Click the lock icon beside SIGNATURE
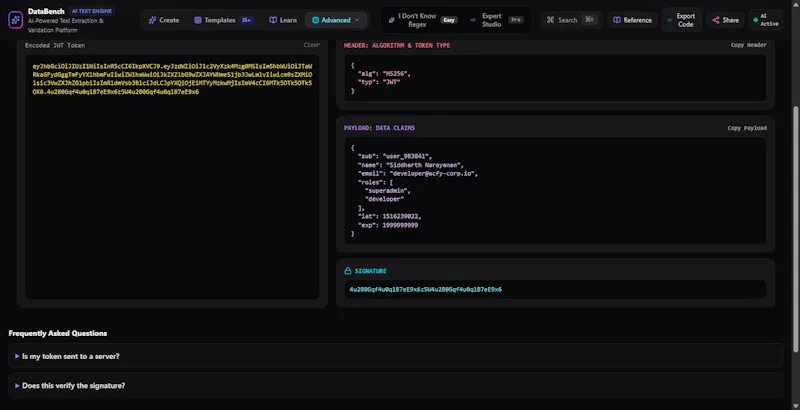The image size is (800, 410). 347,271
